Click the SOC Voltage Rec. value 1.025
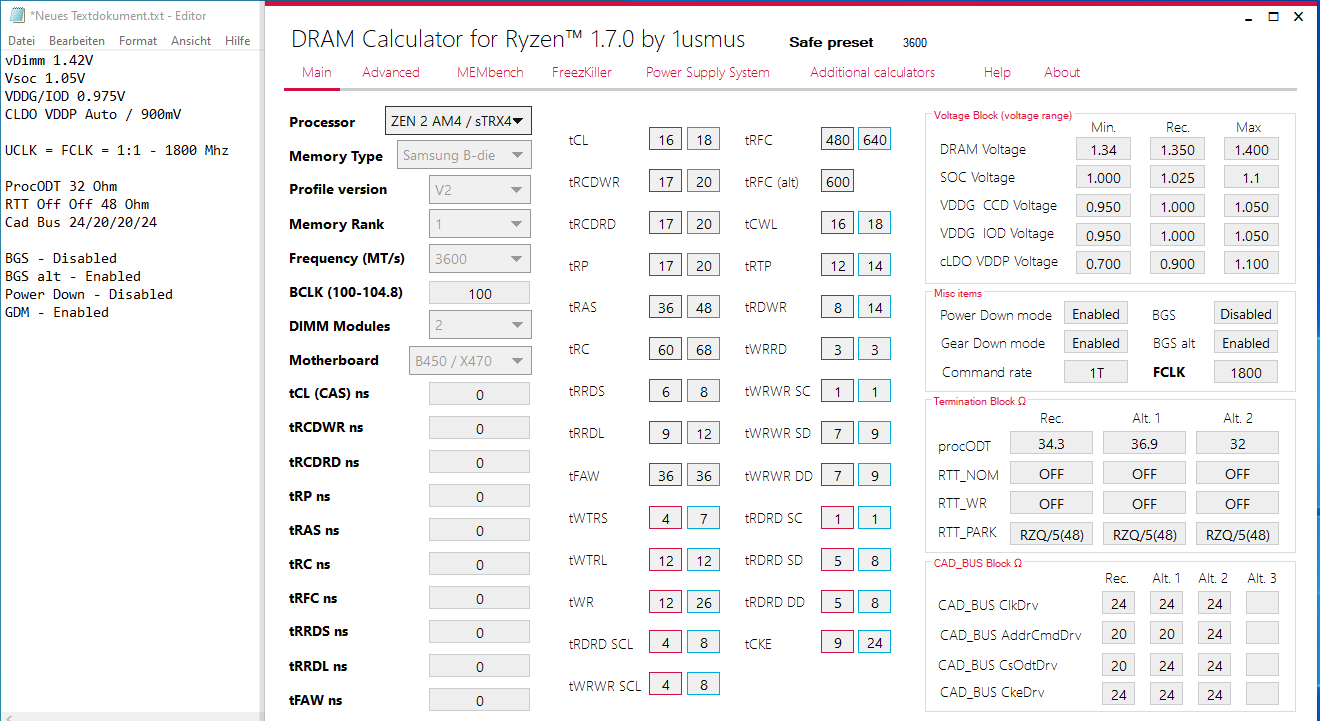This screenshot has height=721, width=1320. [x=1177, y=177]
